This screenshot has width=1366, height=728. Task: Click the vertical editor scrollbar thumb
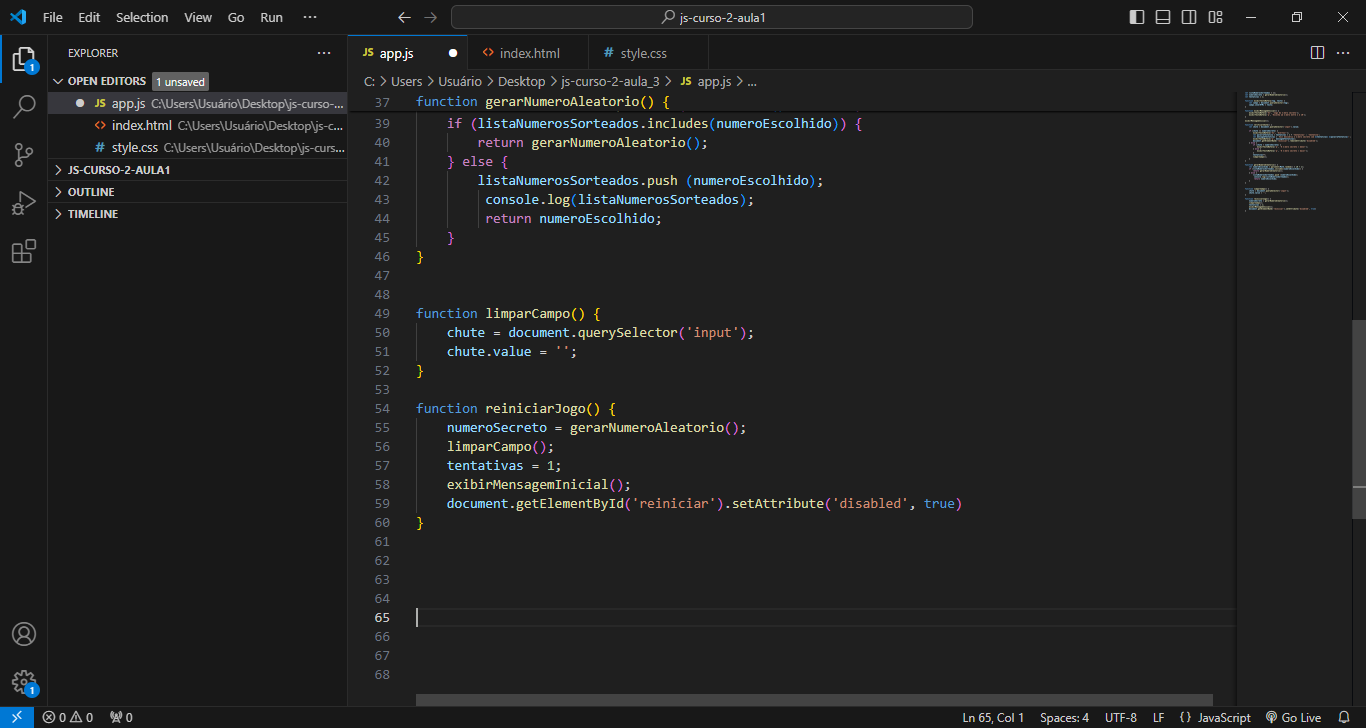(1358, 419)
